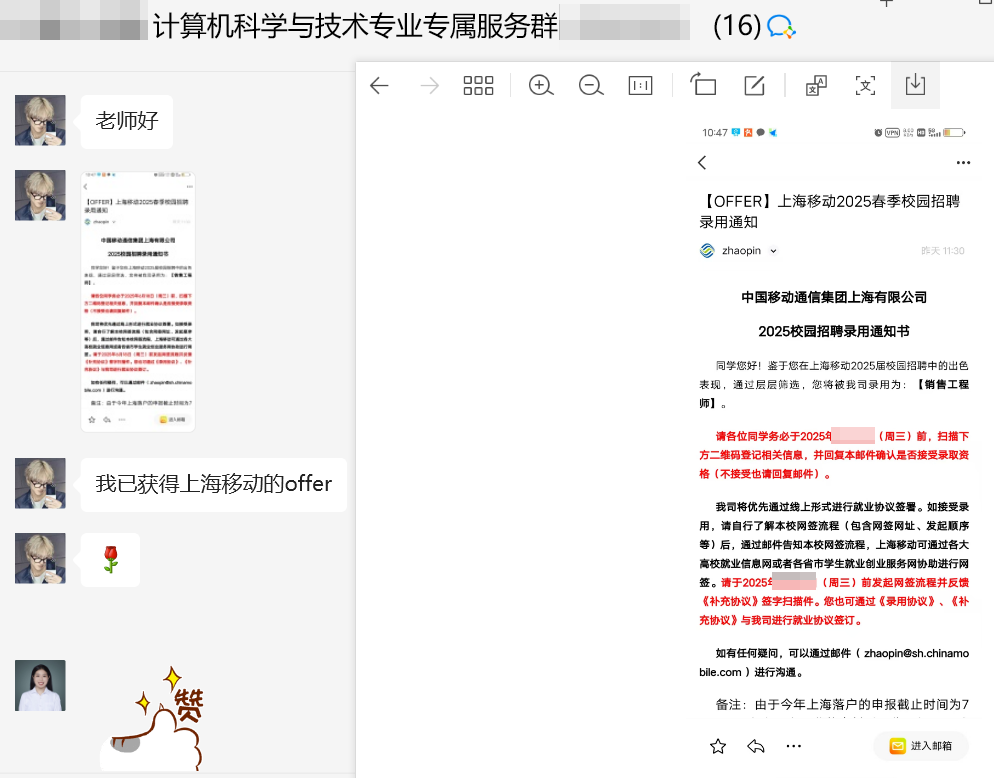This screenshot has width=994, height=778.
Task: Zoom in on the image
Action: (541, 86)
